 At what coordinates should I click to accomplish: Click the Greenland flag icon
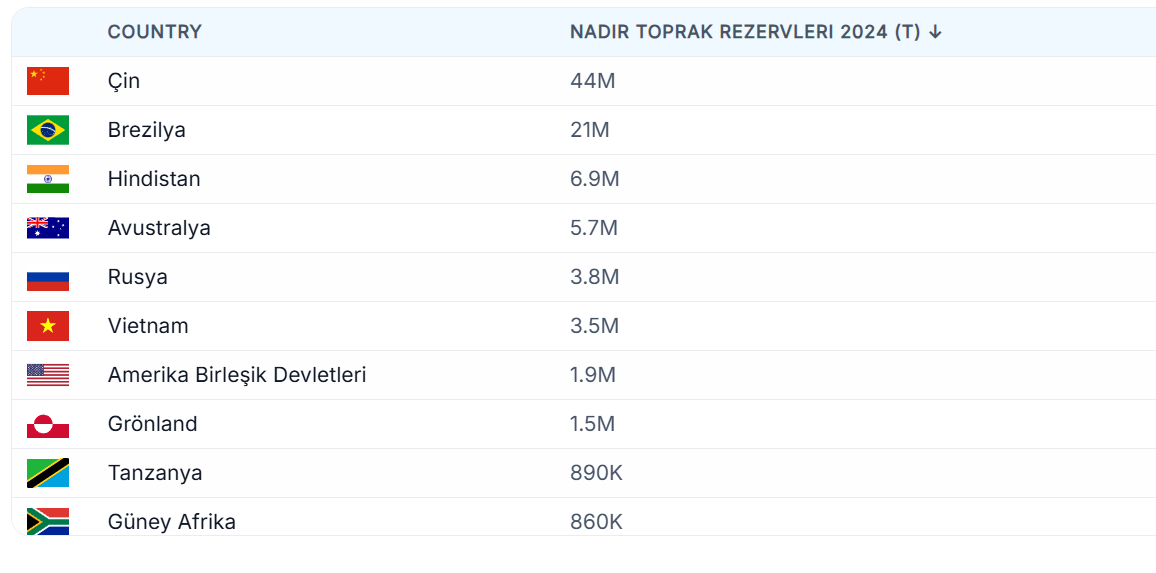pyautogui.click(x=48, y=424)
